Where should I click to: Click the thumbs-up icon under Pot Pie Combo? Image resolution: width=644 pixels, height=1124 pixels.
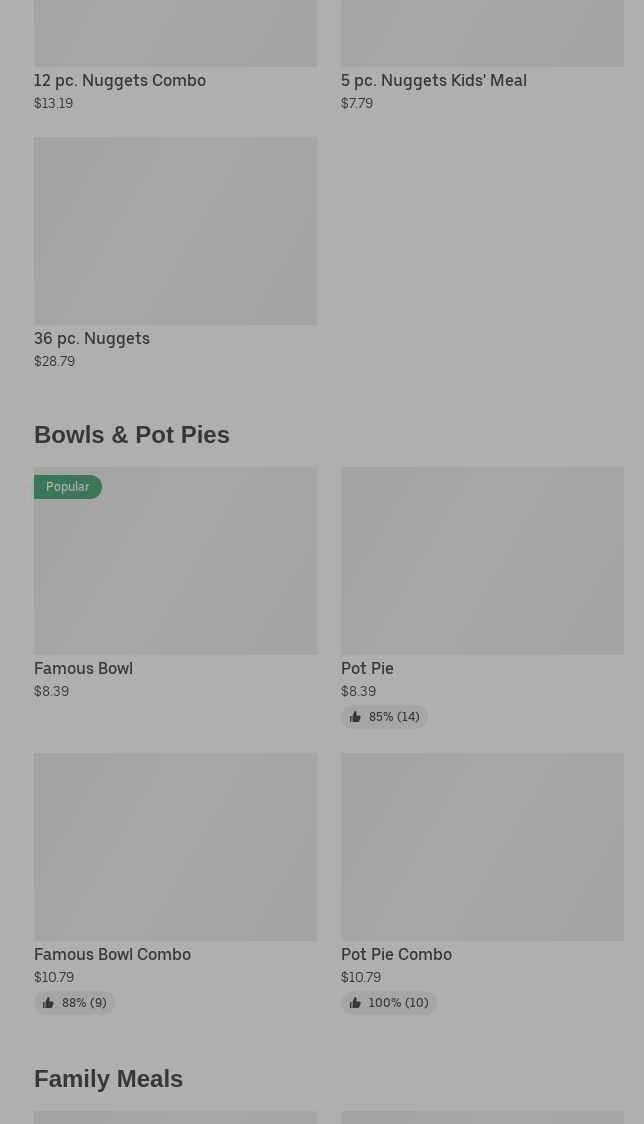(x=355, y=1003)
